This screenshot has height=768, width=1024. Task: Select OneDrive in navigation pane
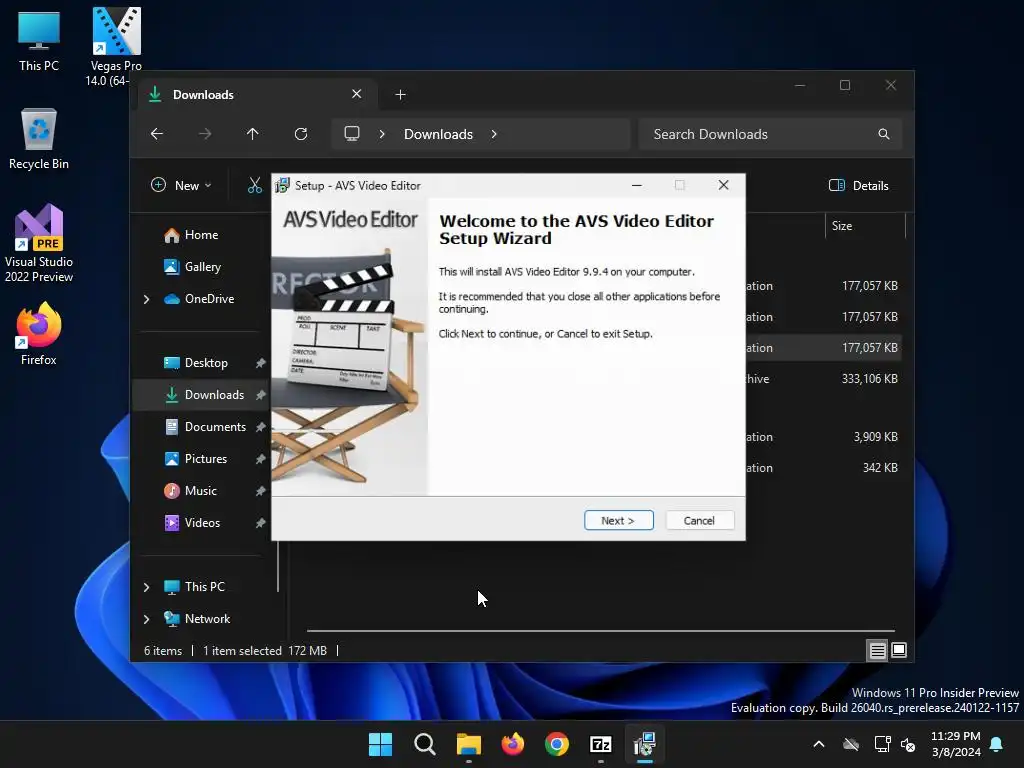(209, 299)
